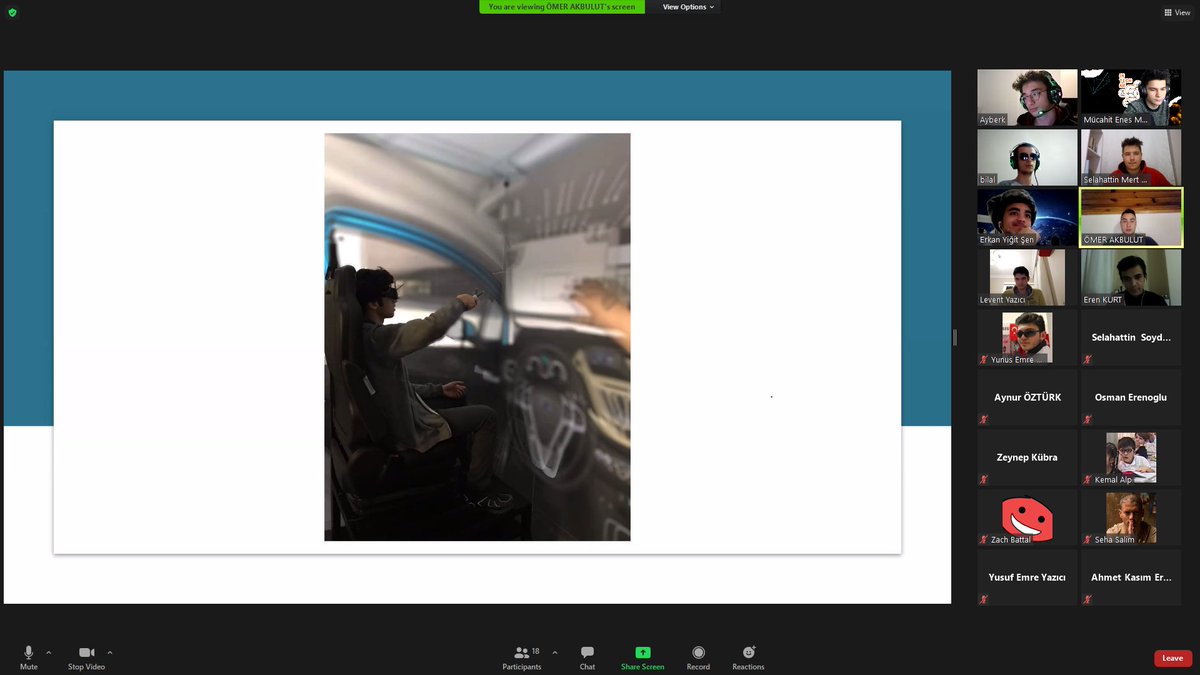Screen dimensions: 1200x675
Task: Mute the microphone
Action: tap(28, 657)
